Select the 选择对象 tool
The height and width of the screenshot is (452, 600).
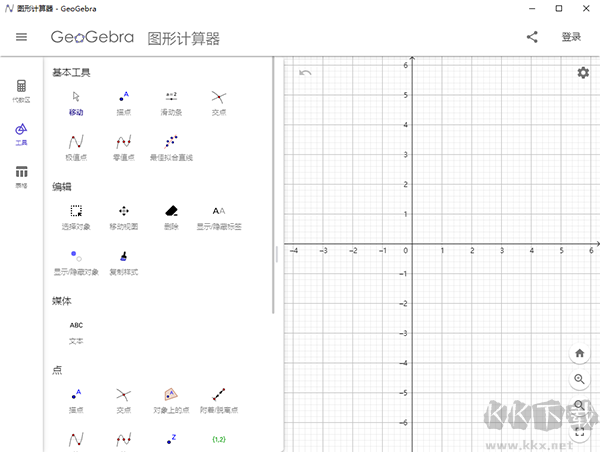pyautogui.click(x=76, y=217)
